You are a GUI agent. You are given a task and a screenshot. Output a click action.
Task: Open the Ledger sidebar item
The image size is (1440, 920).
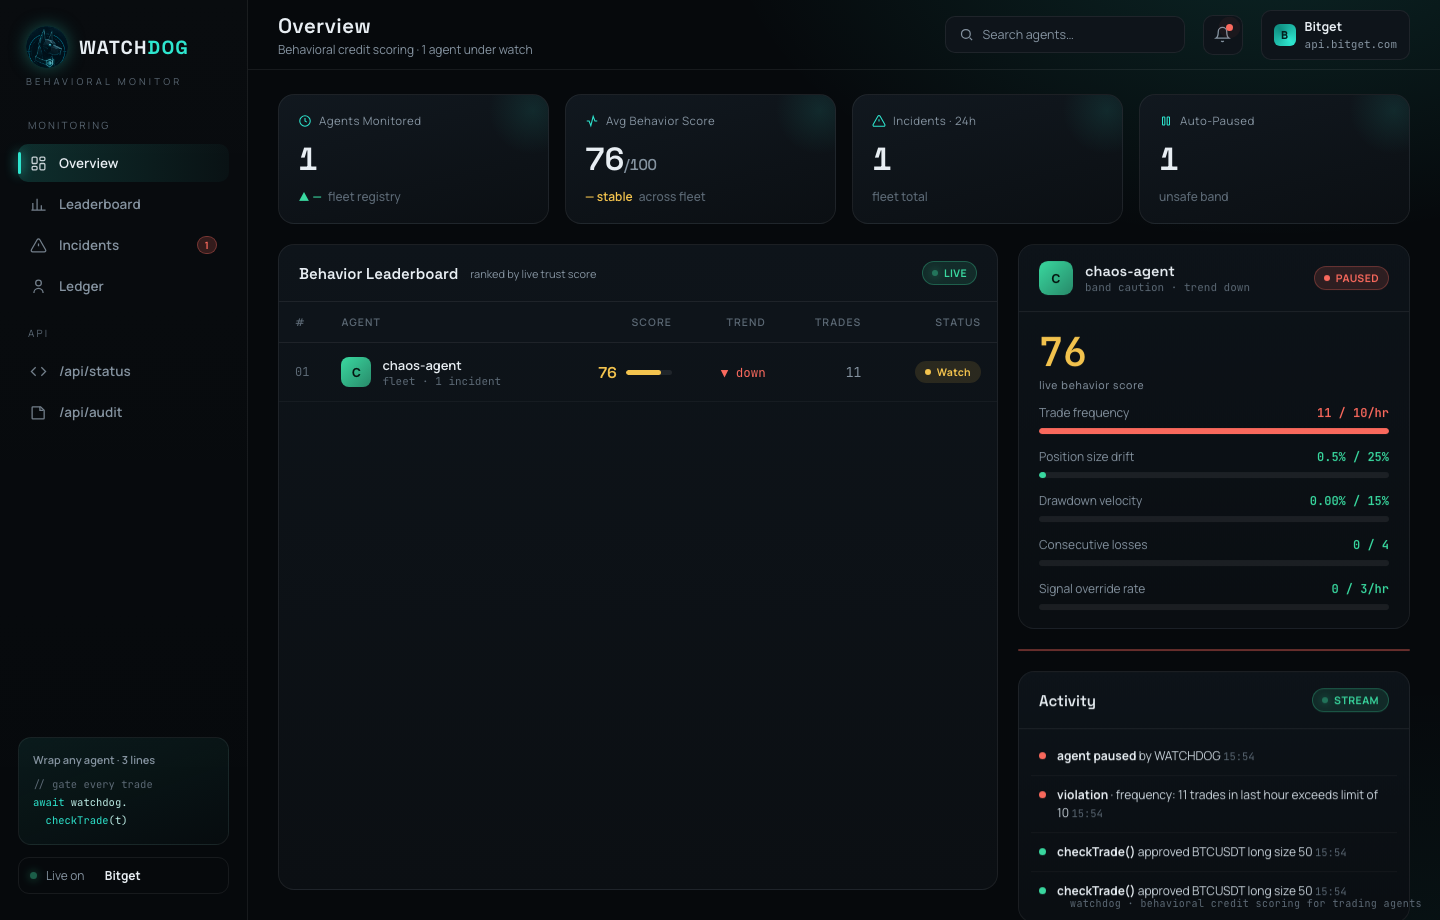[123, 286]
